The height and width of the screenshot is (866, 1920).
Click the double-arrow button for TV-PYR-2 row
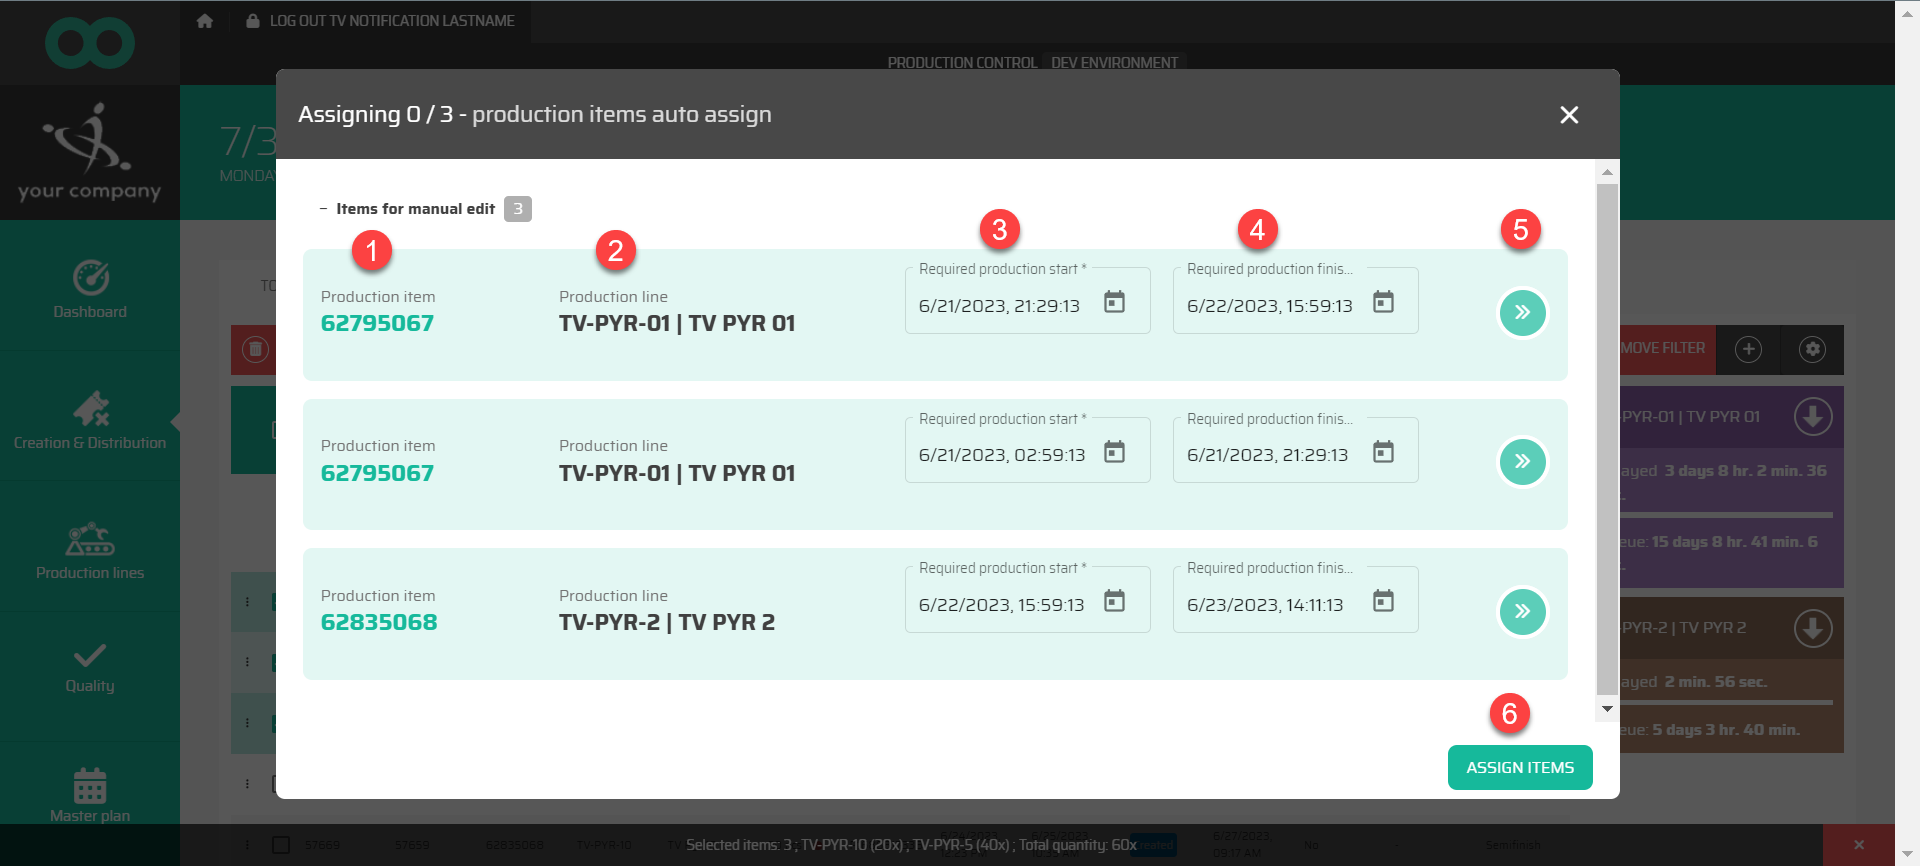click(x=1522, y=611)
